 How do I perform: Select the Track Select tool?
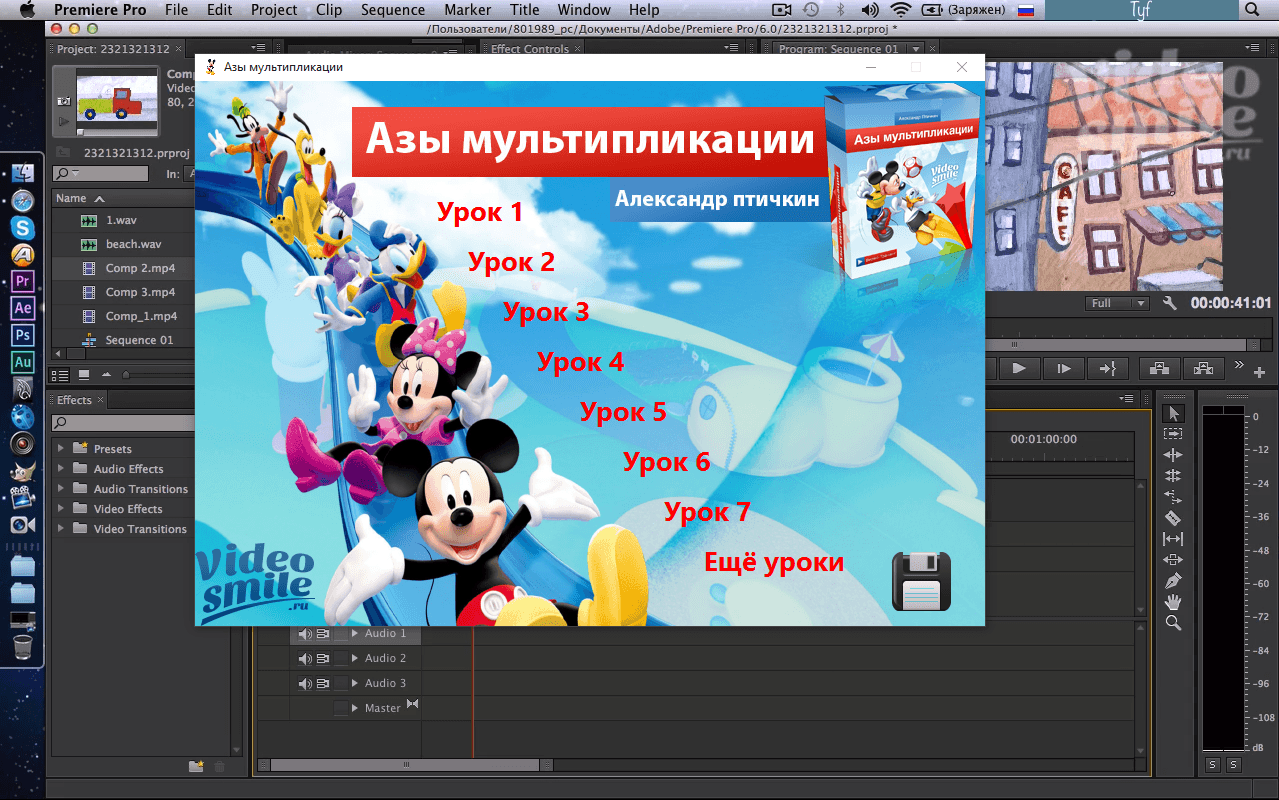pyautogui.click(x=1173, y=434)
